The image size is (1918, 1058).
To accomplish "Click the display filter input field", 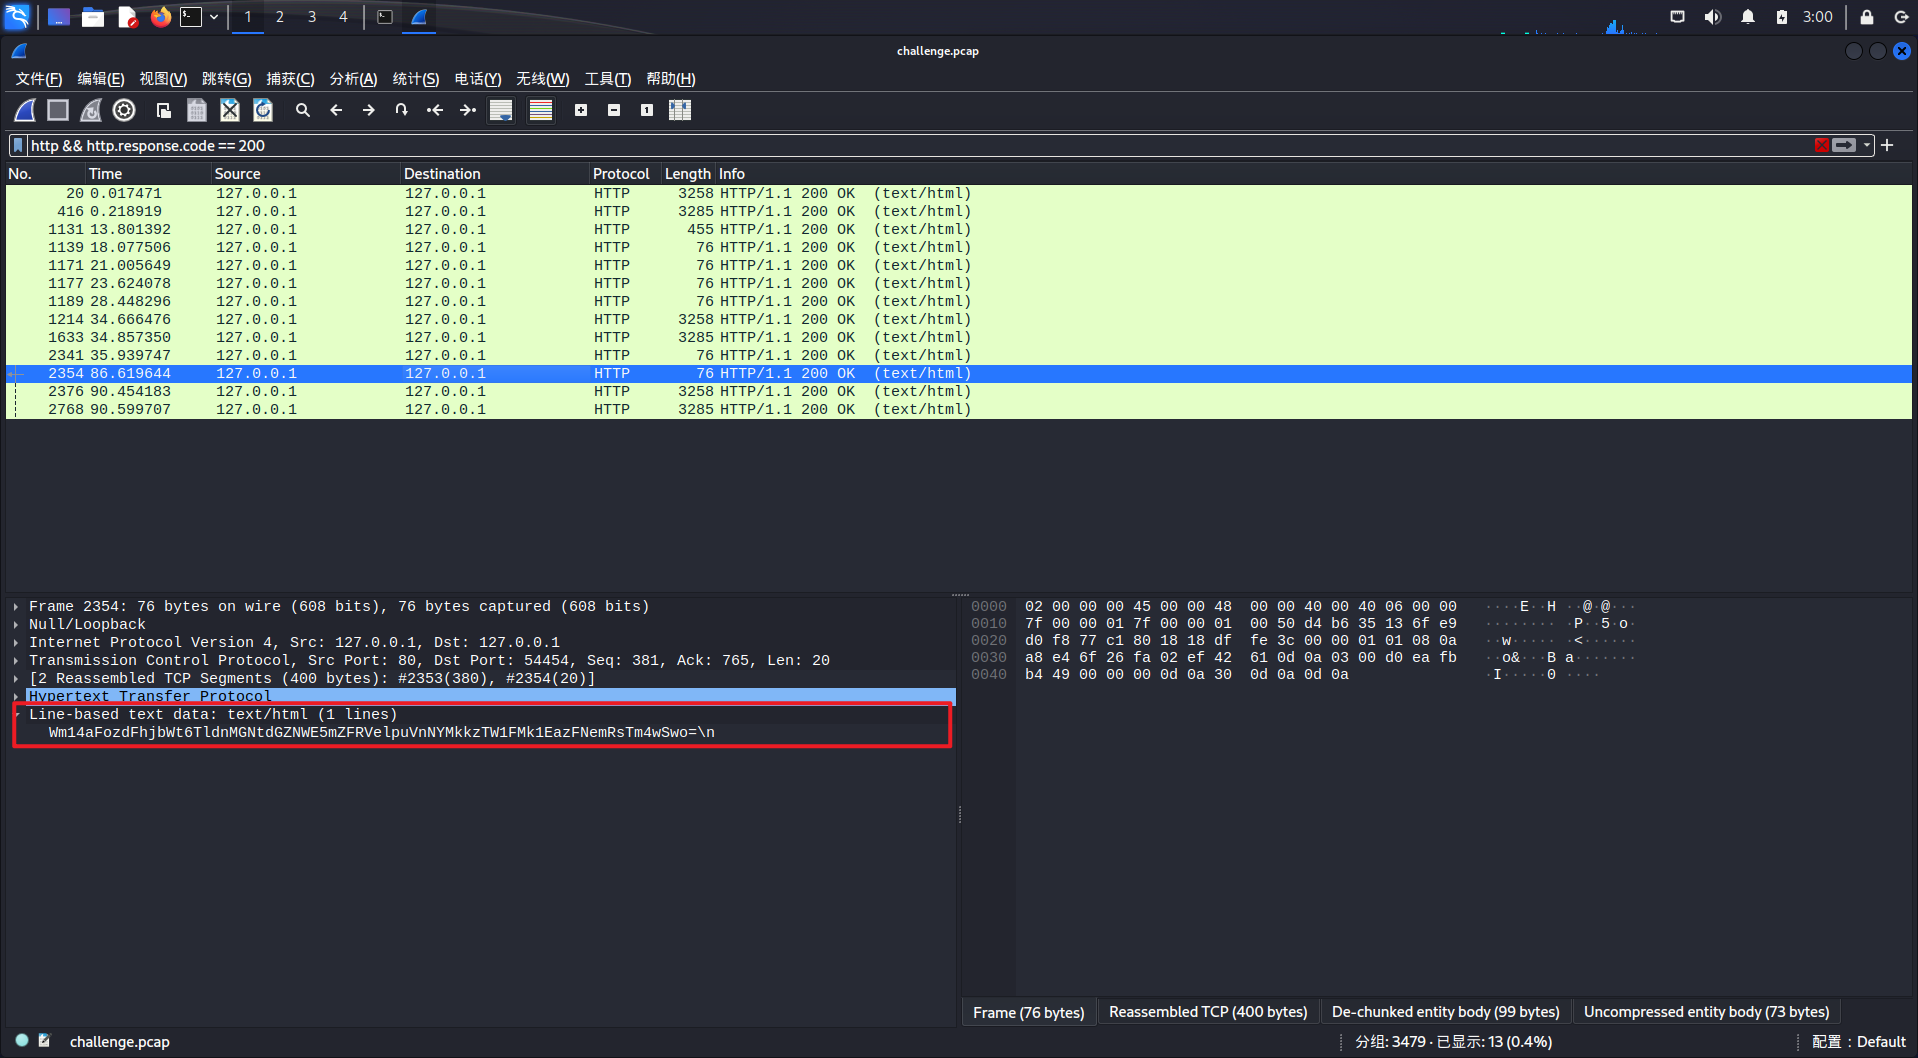I will pyautogui.click(x=900, y=146).
